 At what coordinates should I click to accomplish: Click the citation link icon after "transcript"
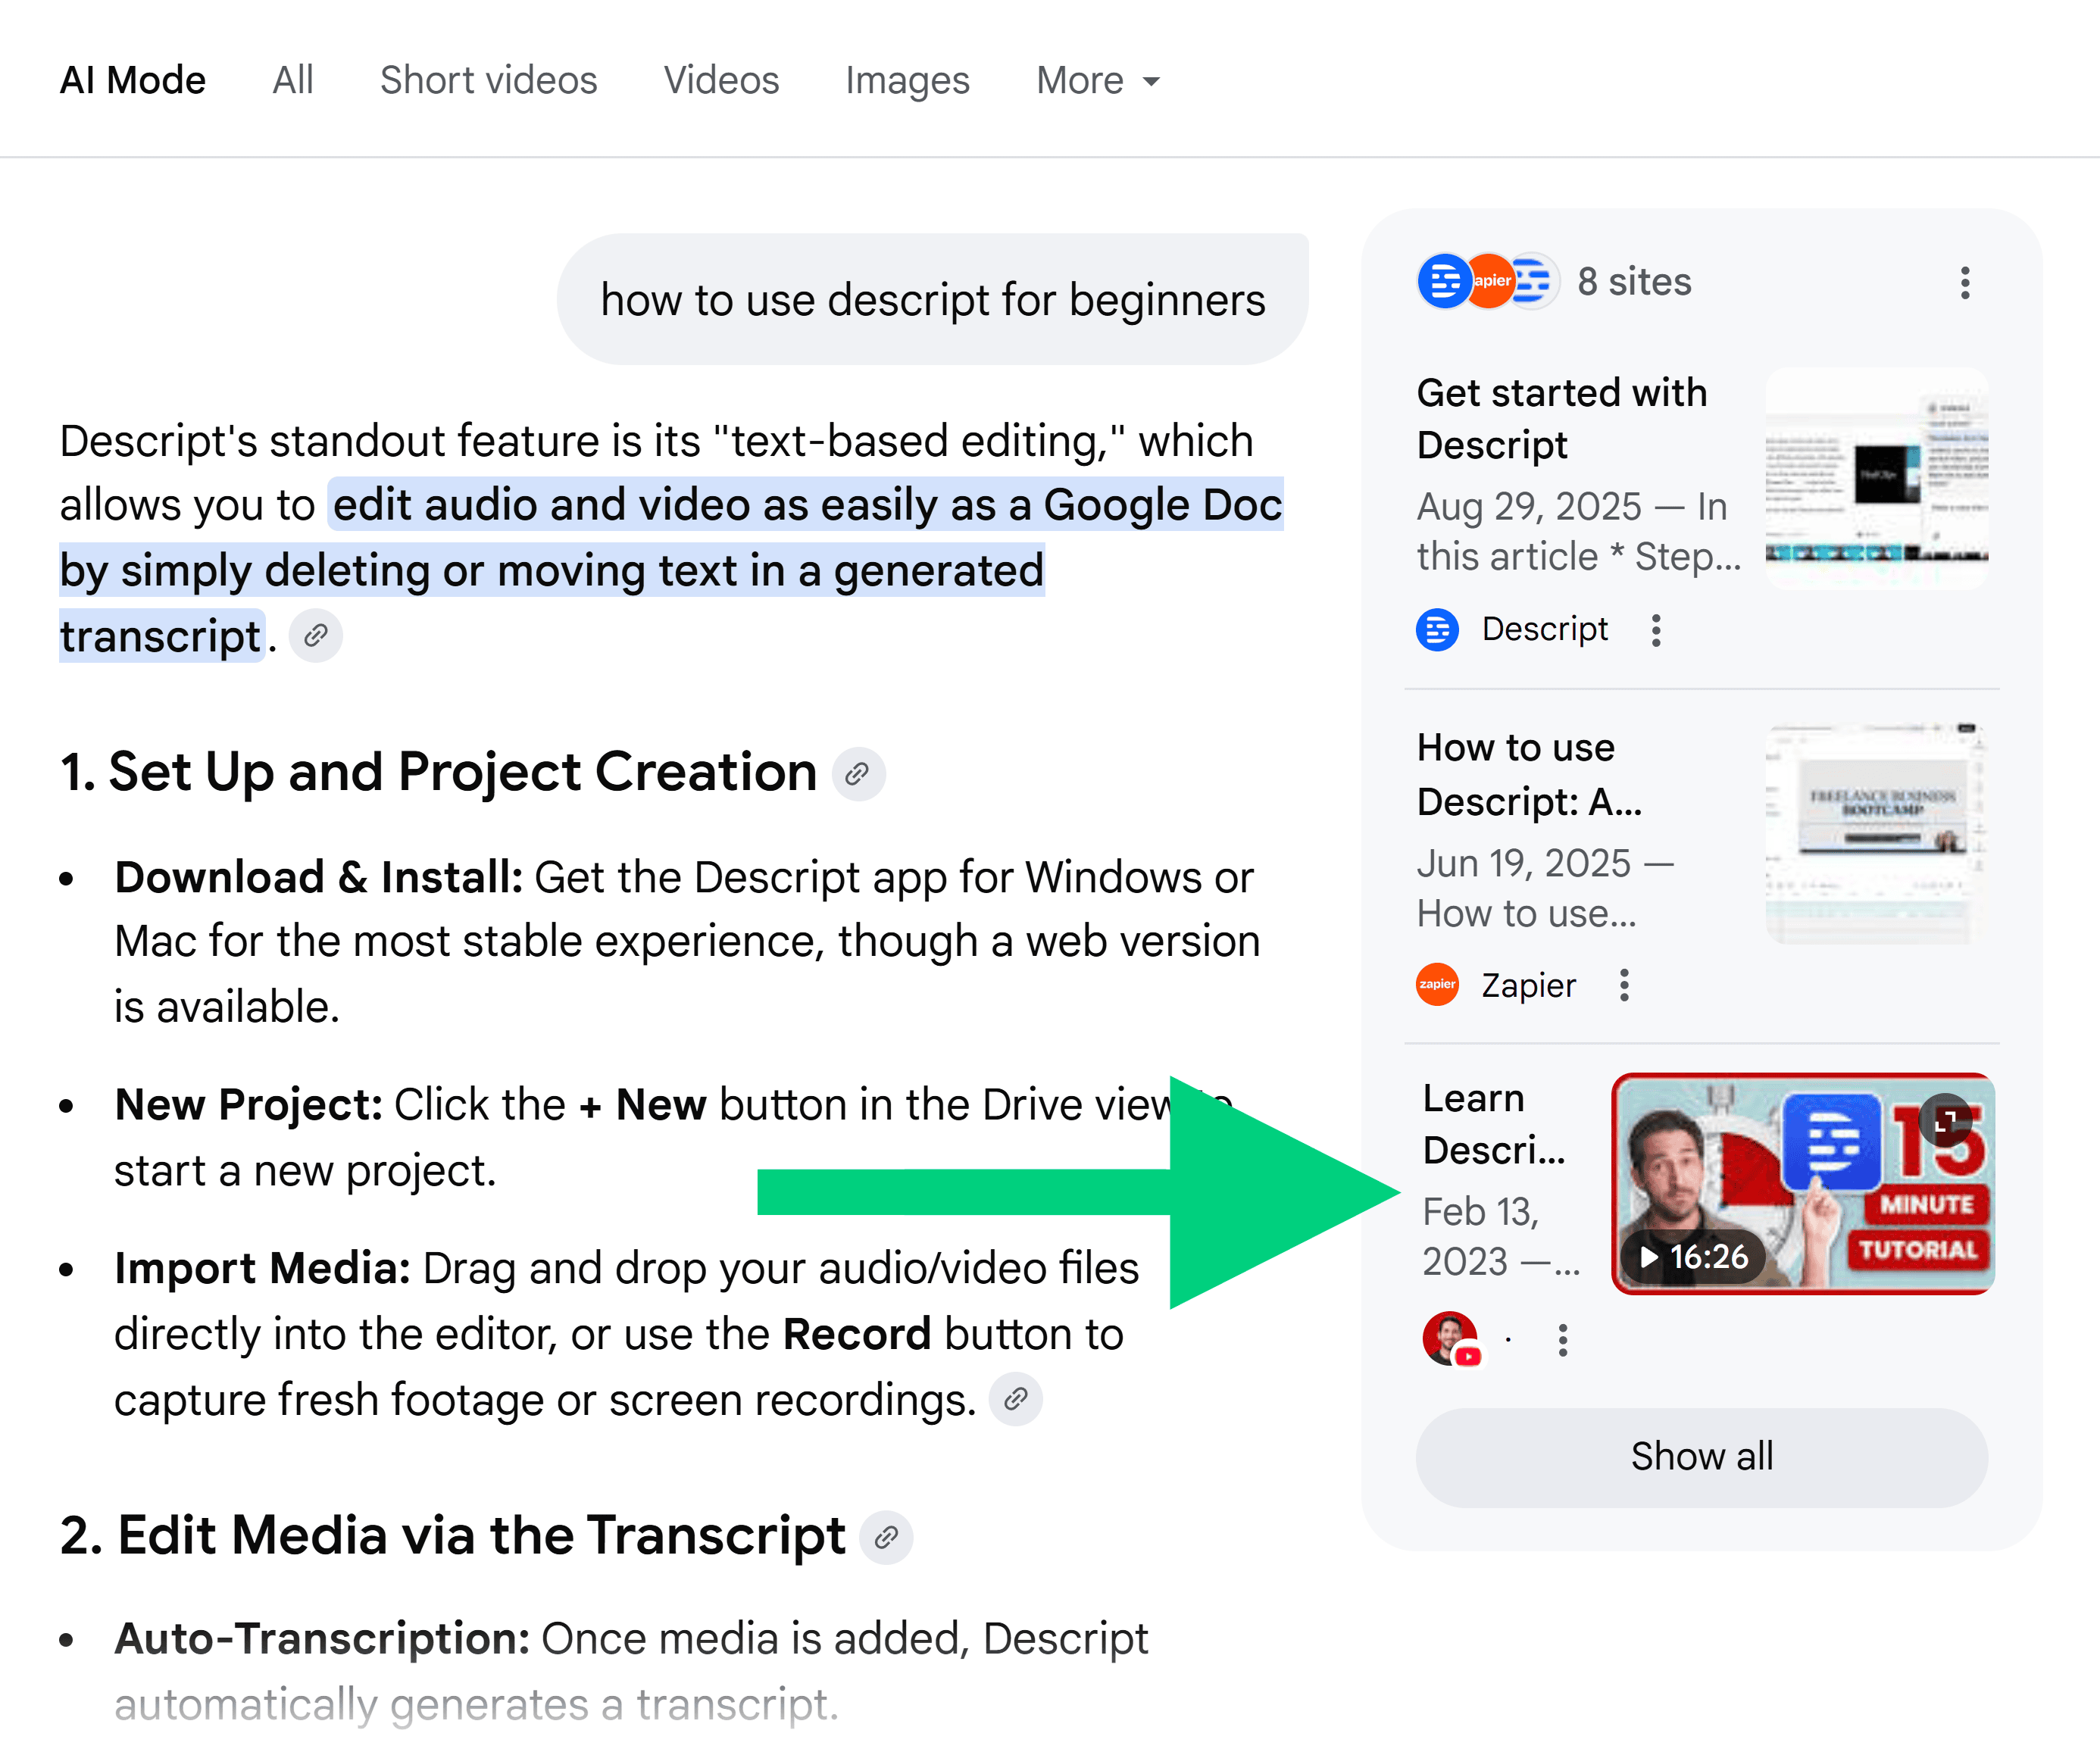click(315, 635)
